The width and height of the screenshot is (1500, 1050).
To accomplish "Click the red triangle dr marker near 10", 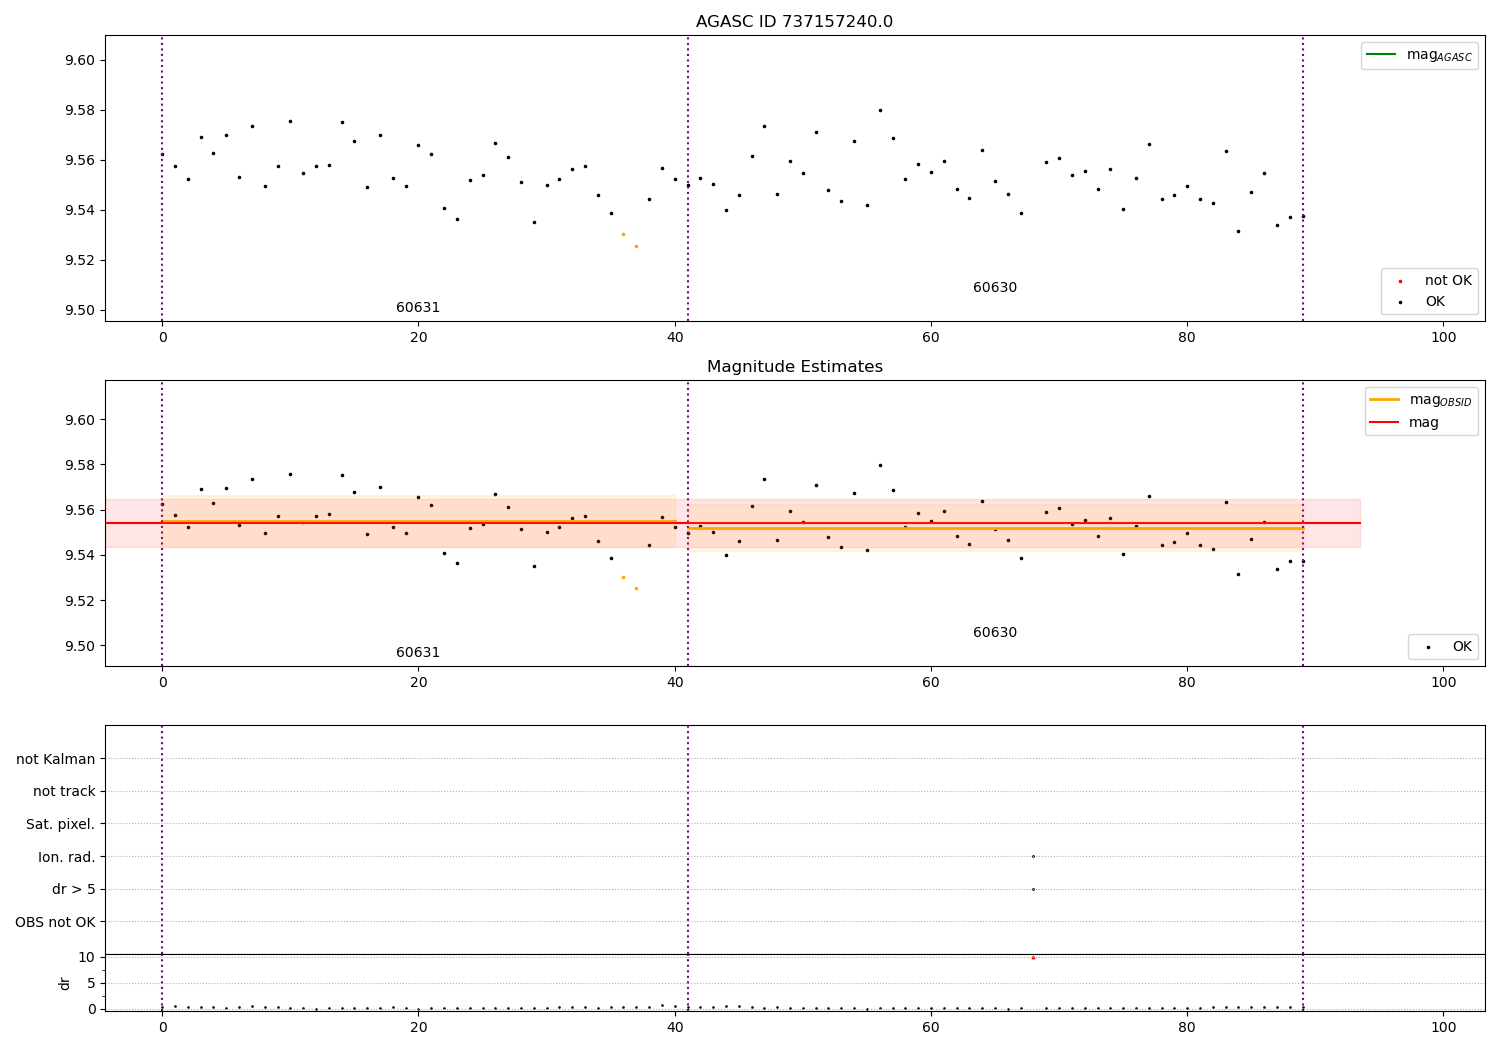I will tap(1033, 958).
